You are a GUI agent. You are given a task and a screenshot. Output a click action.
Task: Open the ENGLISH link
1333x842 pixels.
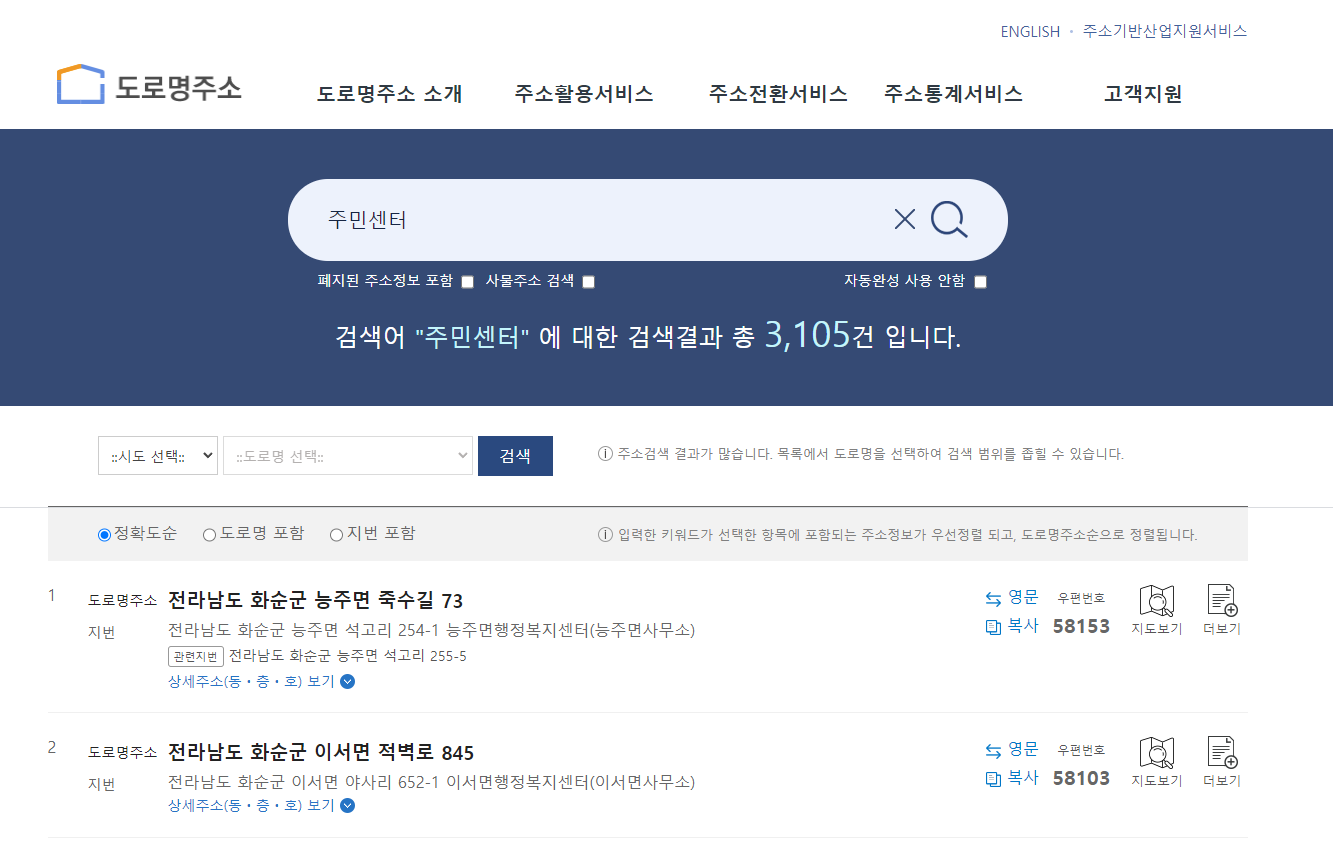coord(1030,31)
